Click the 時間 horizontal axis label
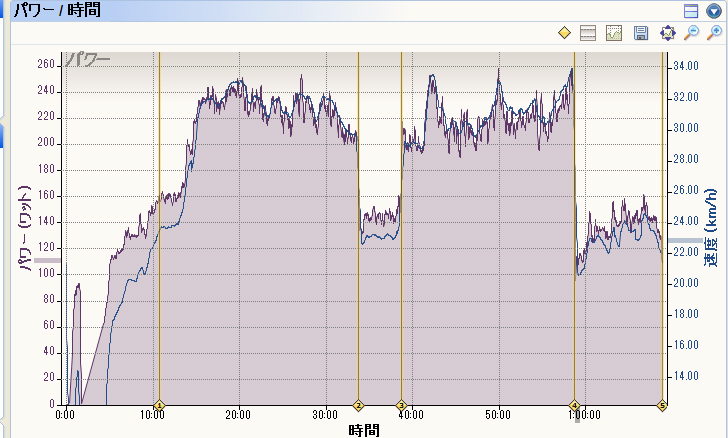 point(364,431)
